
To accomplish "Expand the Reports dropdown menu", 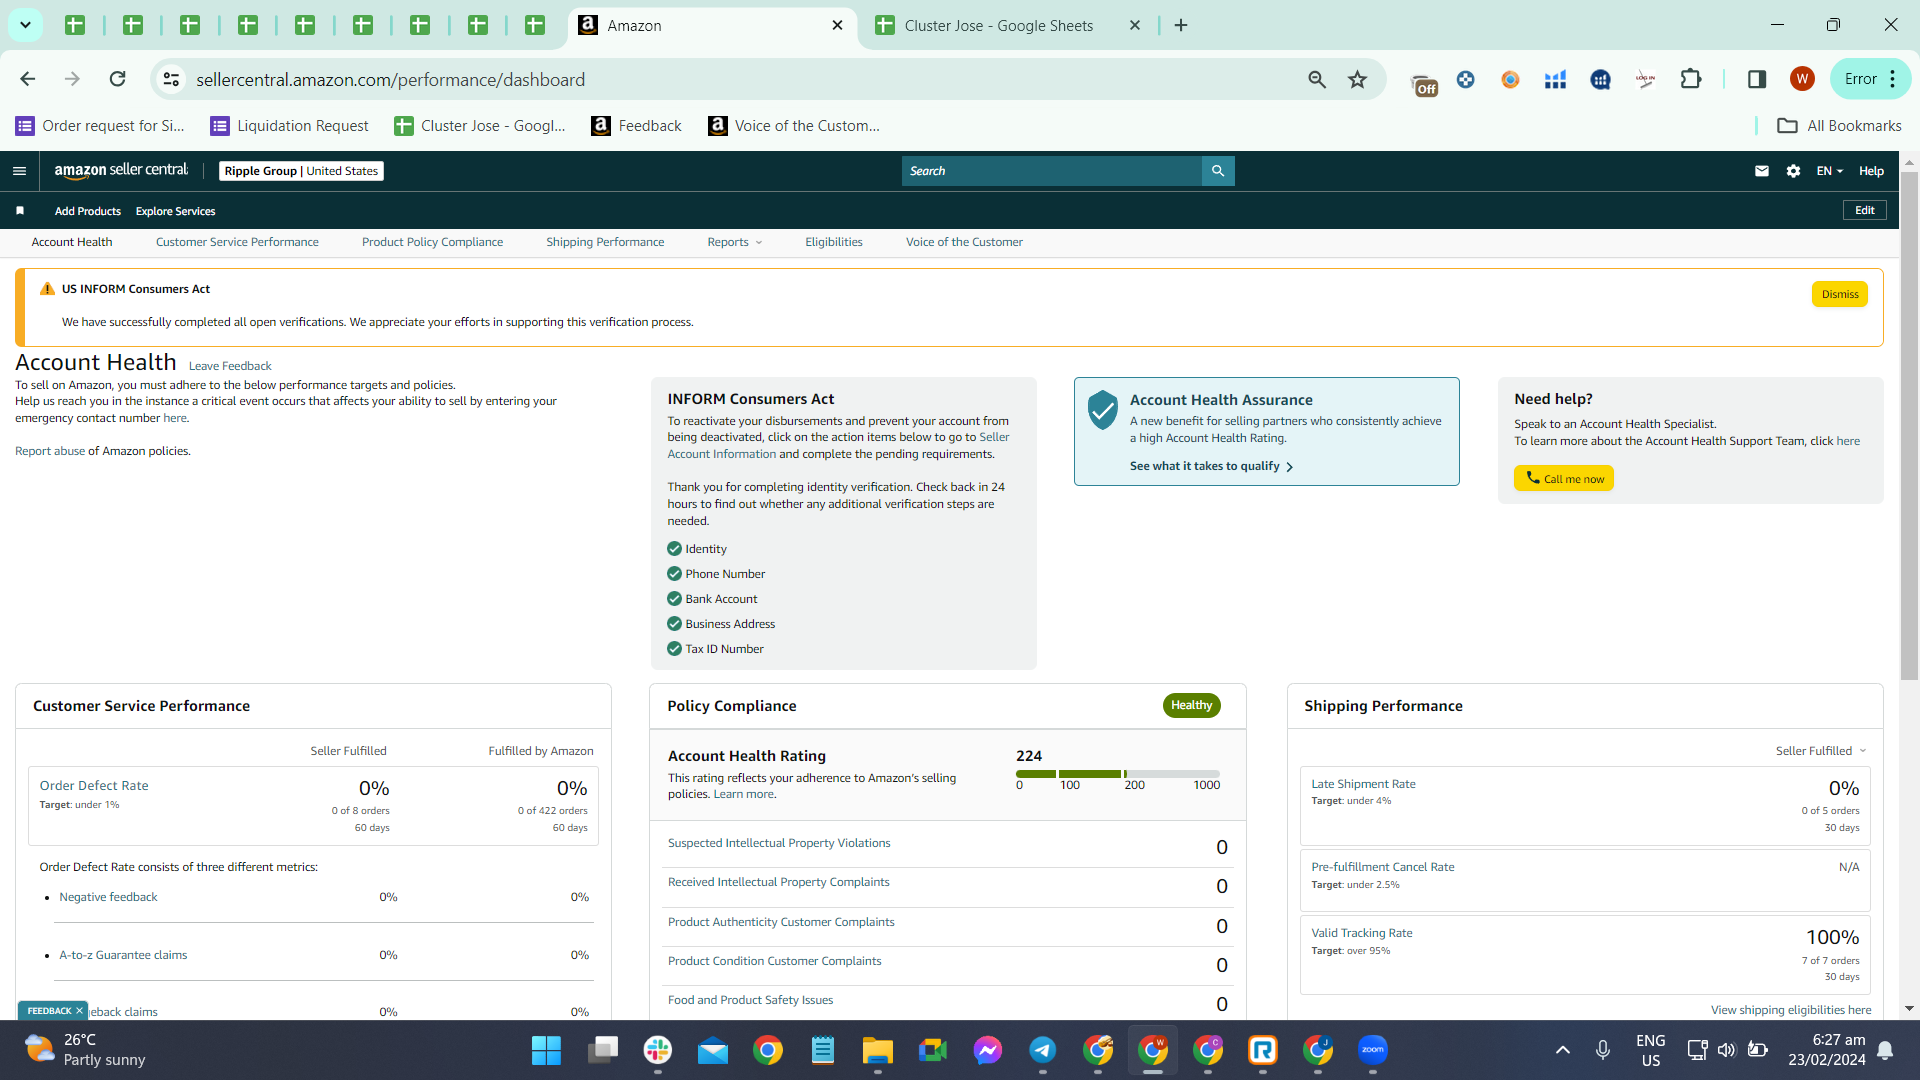I will tap(735, 242).
